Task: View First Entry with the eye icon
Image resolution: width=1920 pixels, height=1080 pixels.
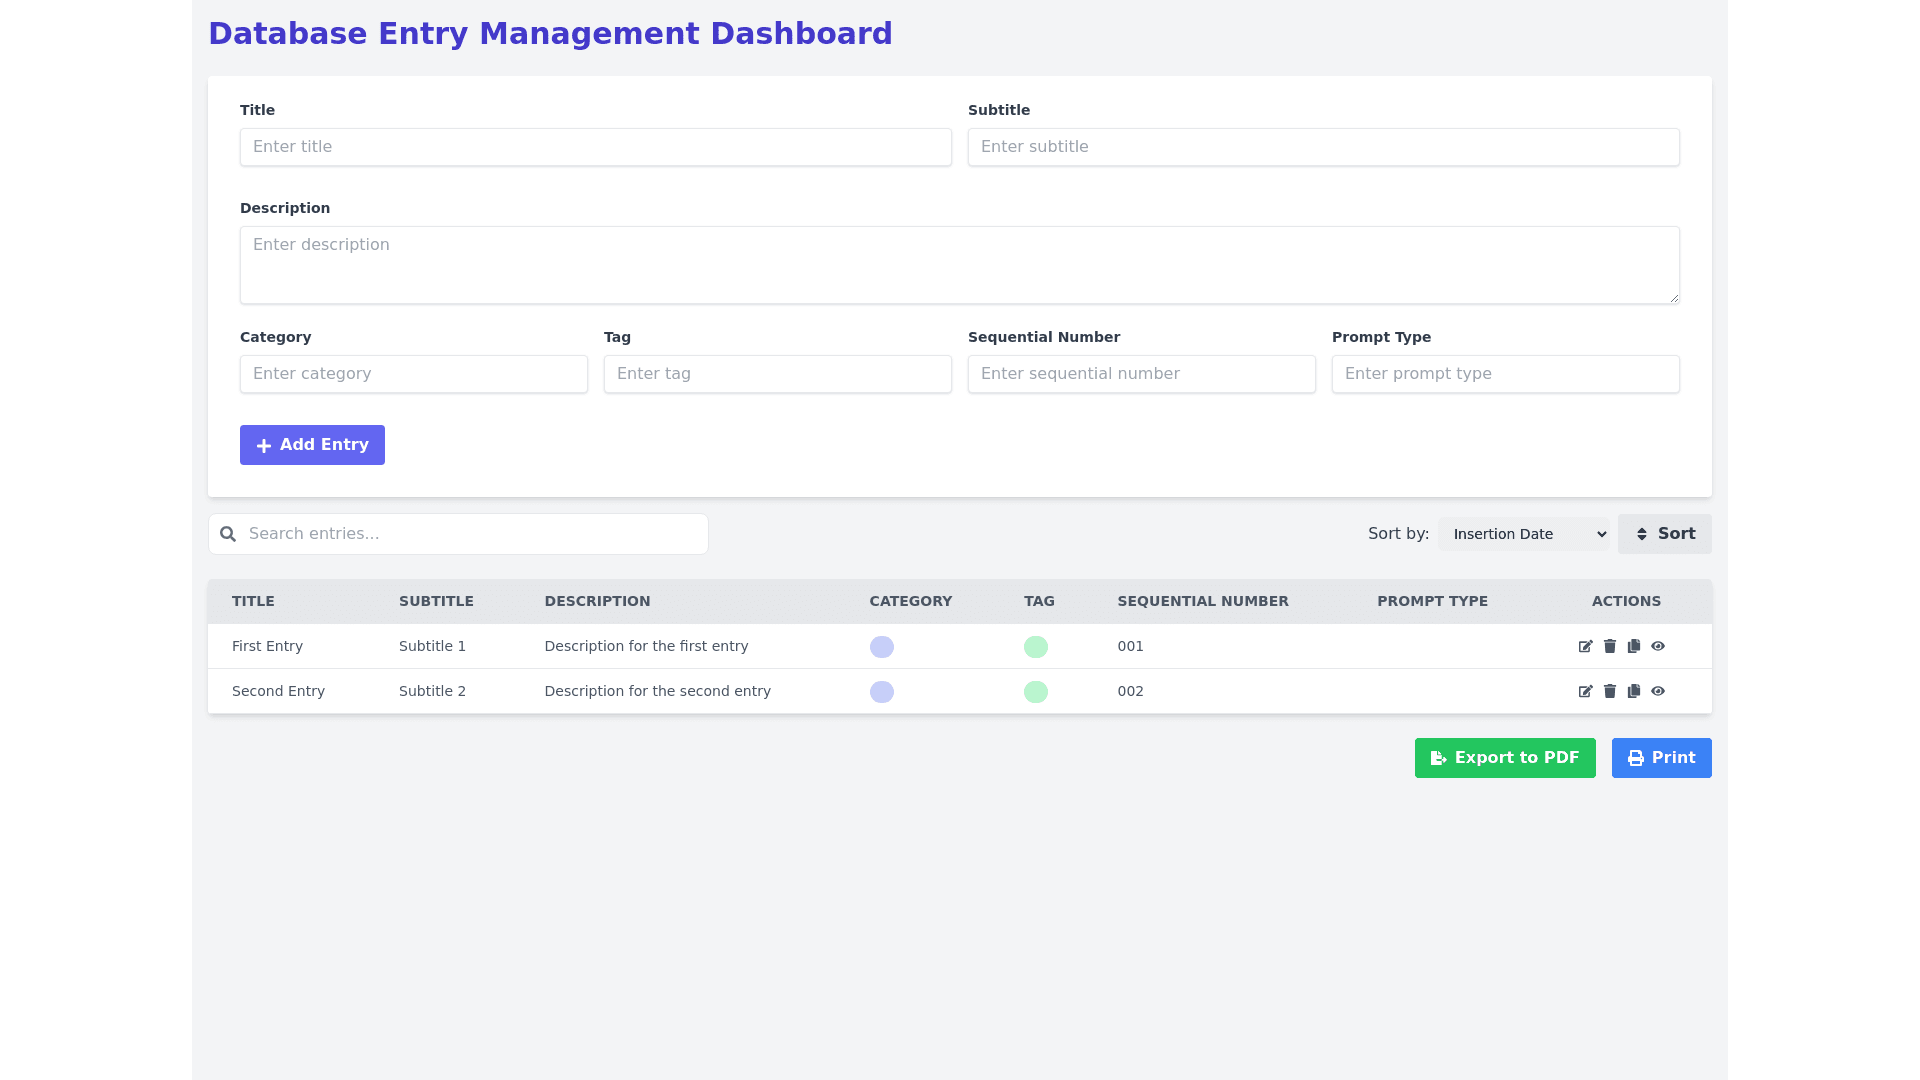Action: 1658,647
